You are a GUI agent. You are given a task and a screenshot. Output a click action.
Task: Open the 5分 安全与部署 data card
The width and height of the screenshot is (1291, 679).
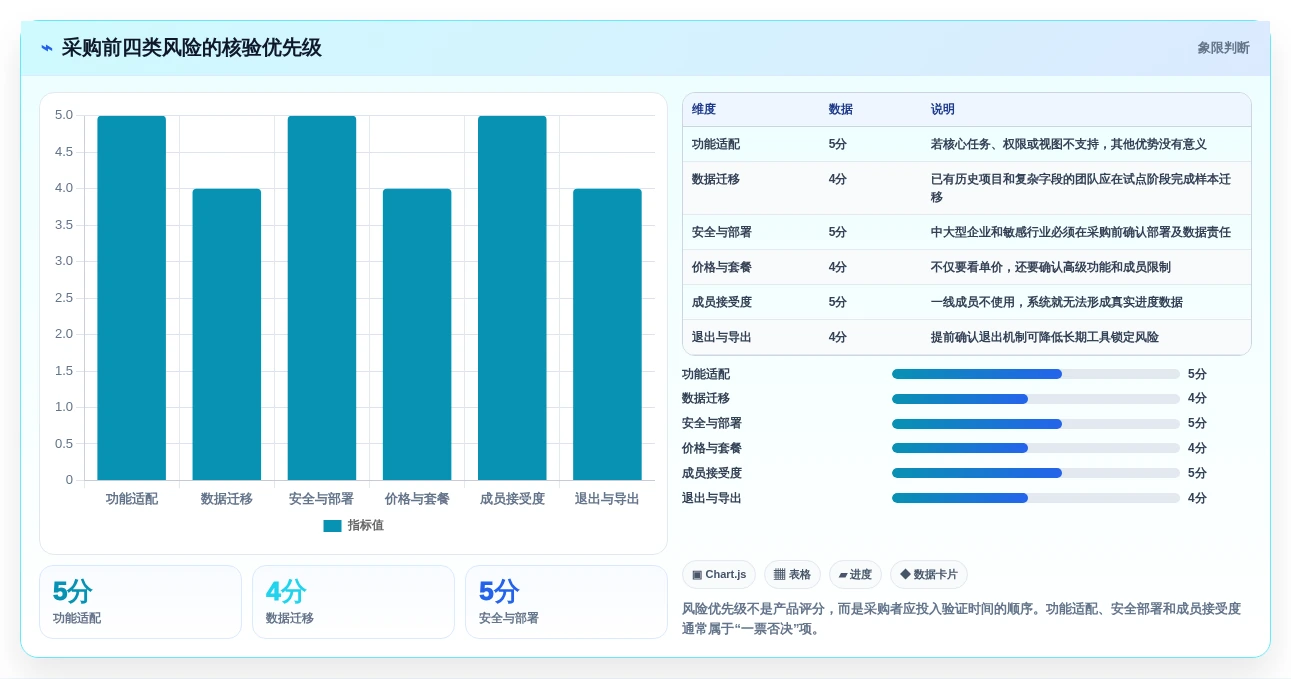566,602
